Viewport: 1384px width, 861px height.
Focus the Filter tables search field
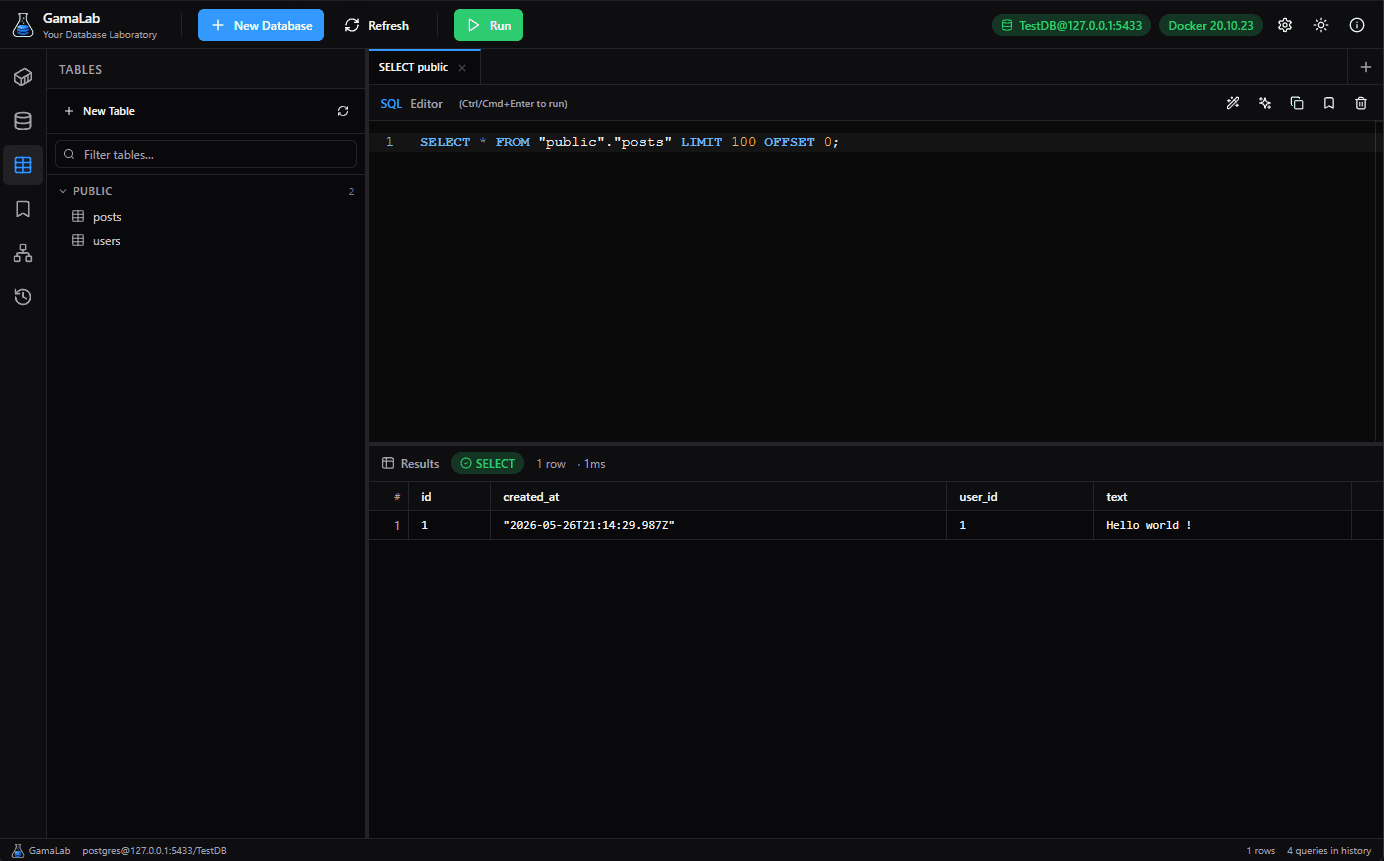[206, 154]
